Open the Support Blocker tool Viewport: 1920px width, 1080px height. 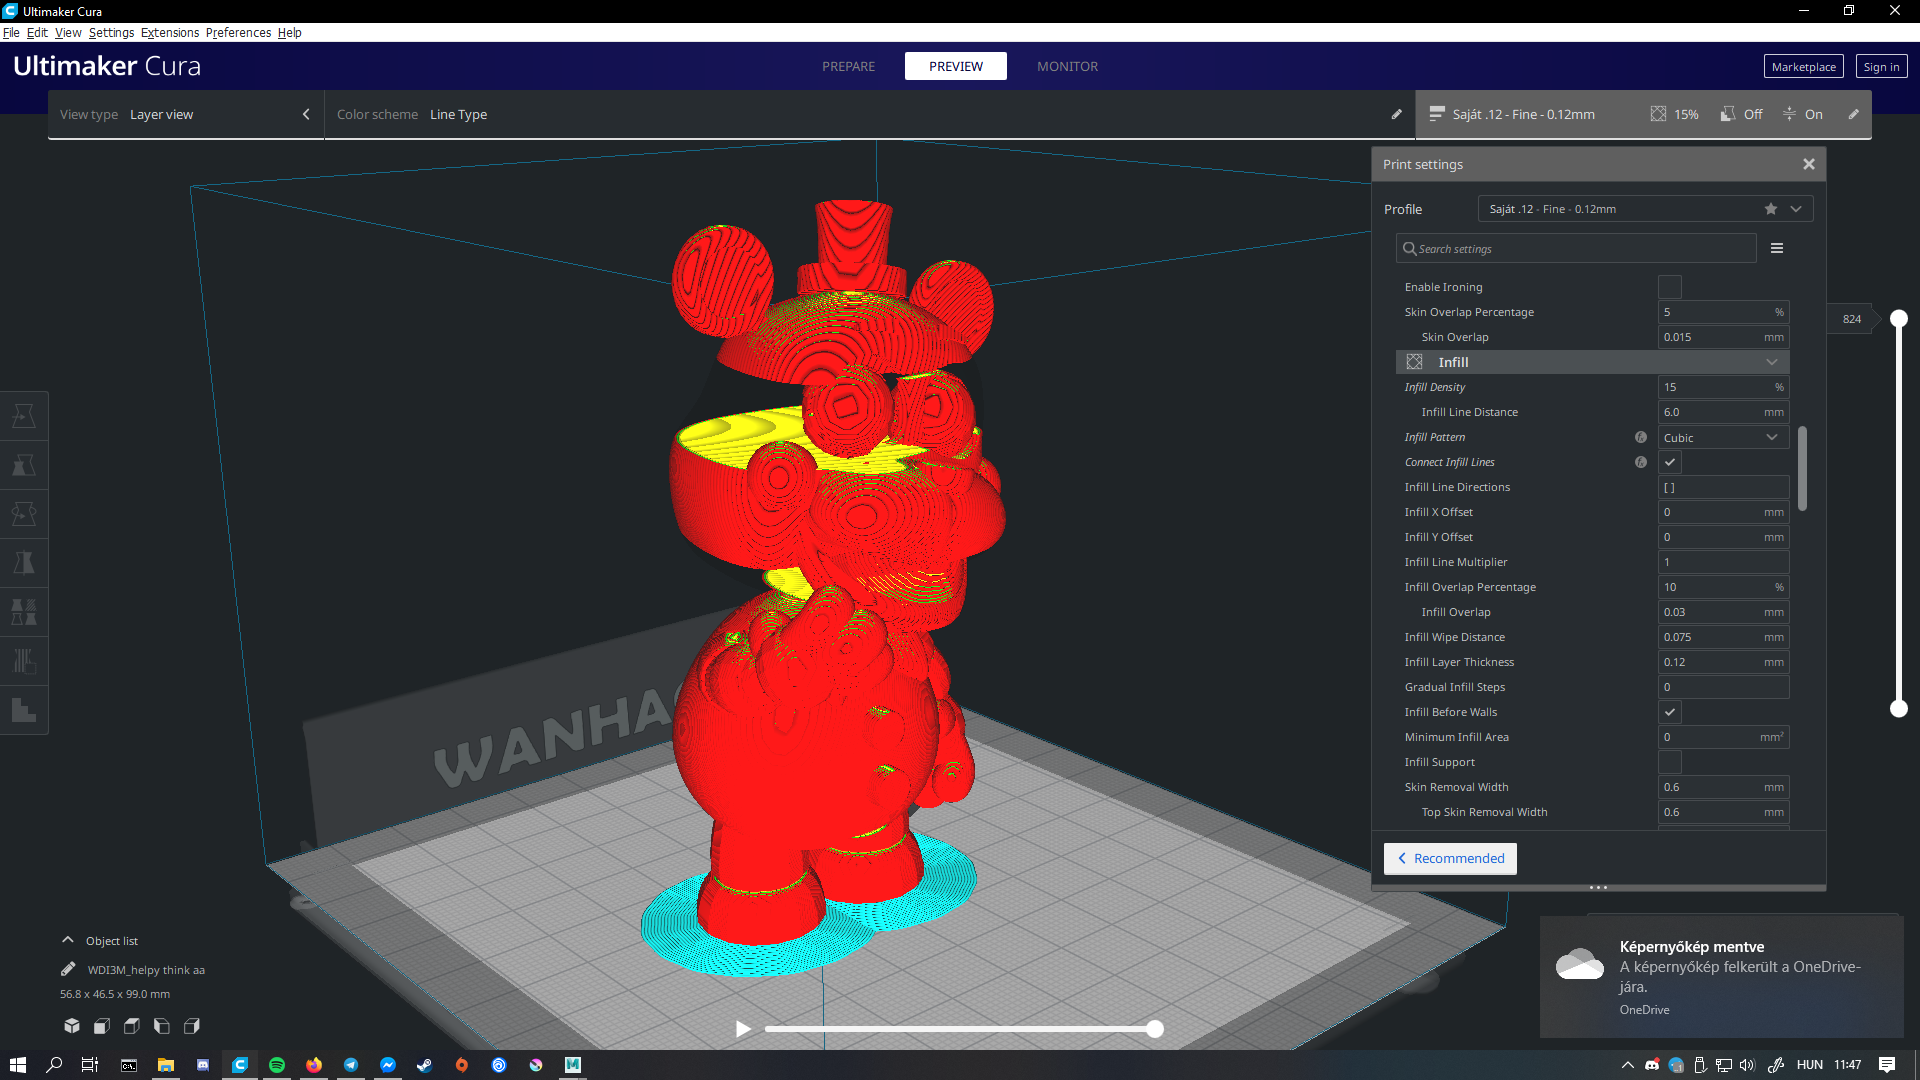click(24, 661)
